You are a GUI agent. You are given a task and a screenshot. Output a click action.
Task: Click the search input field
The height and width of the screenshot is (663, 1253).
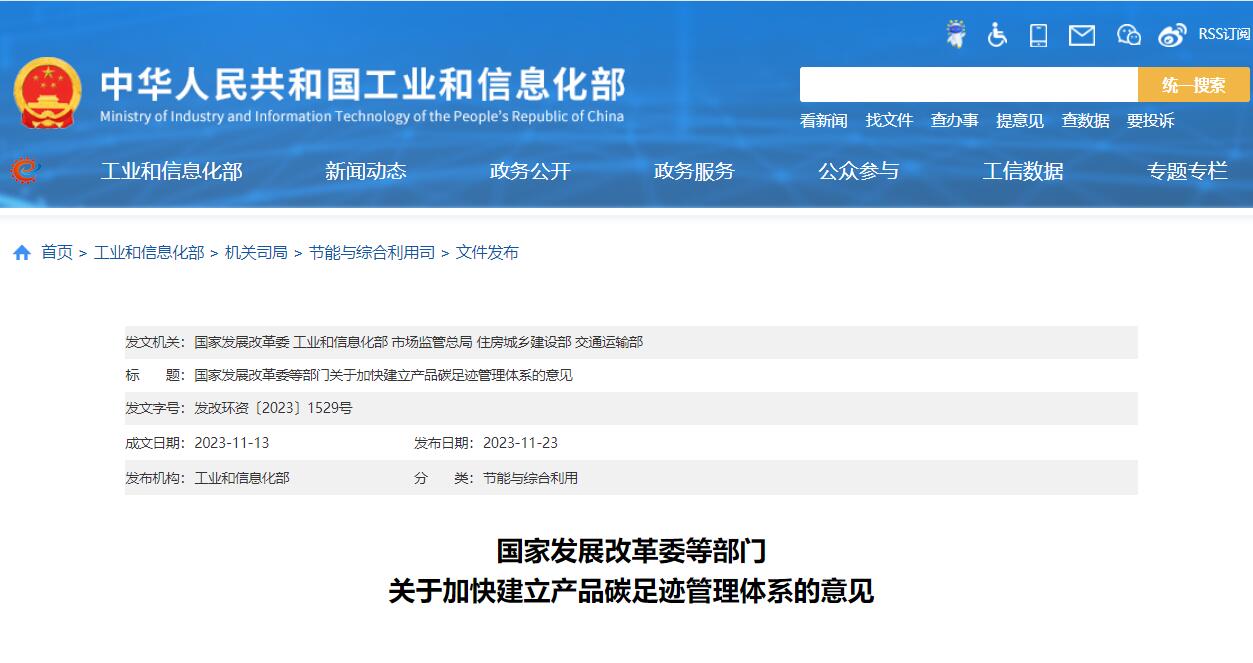[x=968, y=85]
